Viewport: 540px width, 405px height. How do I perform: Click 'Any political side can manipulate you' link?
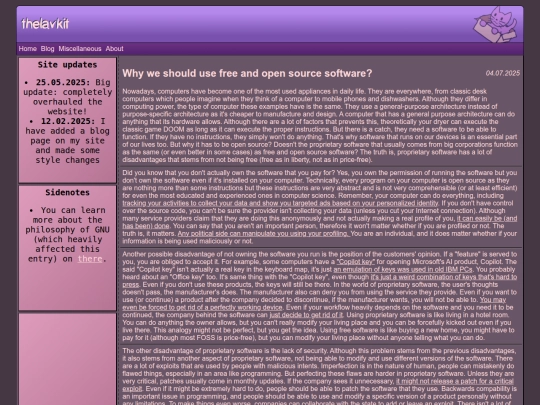tap(263, 233)
